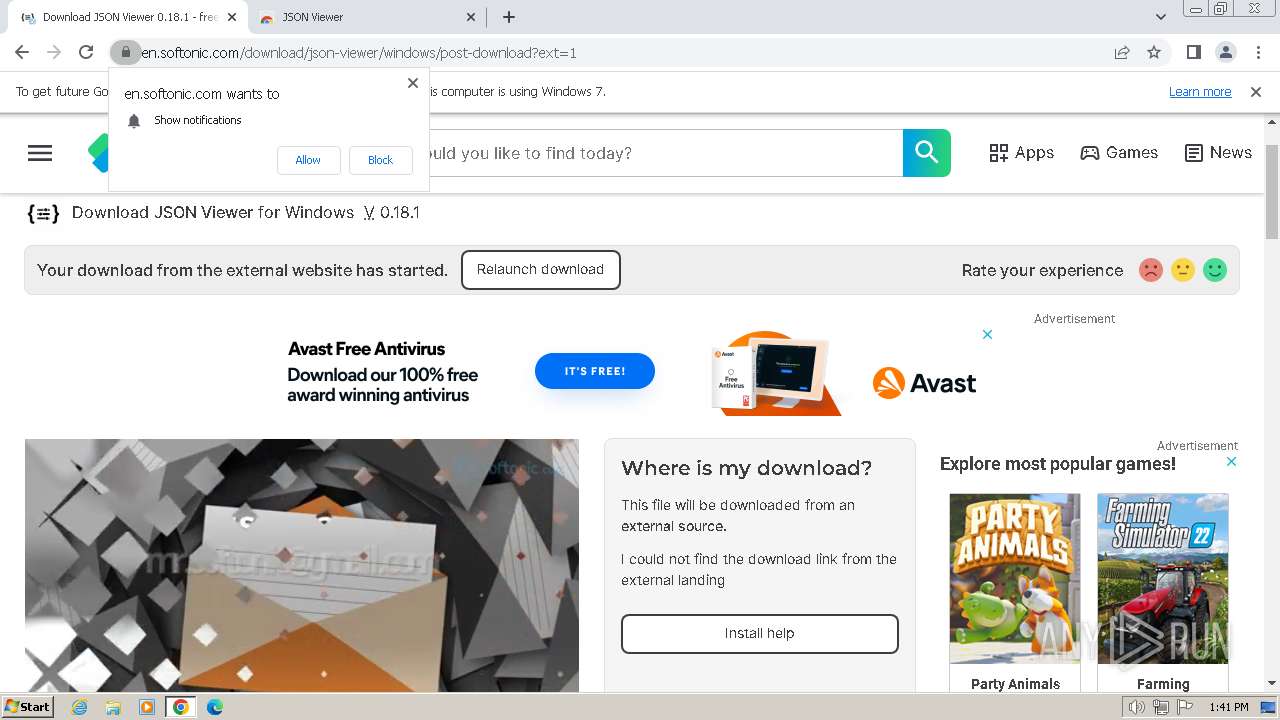Open Windows Start menu
Viewport: 1280px width, 720px height.
click(27, 707)
